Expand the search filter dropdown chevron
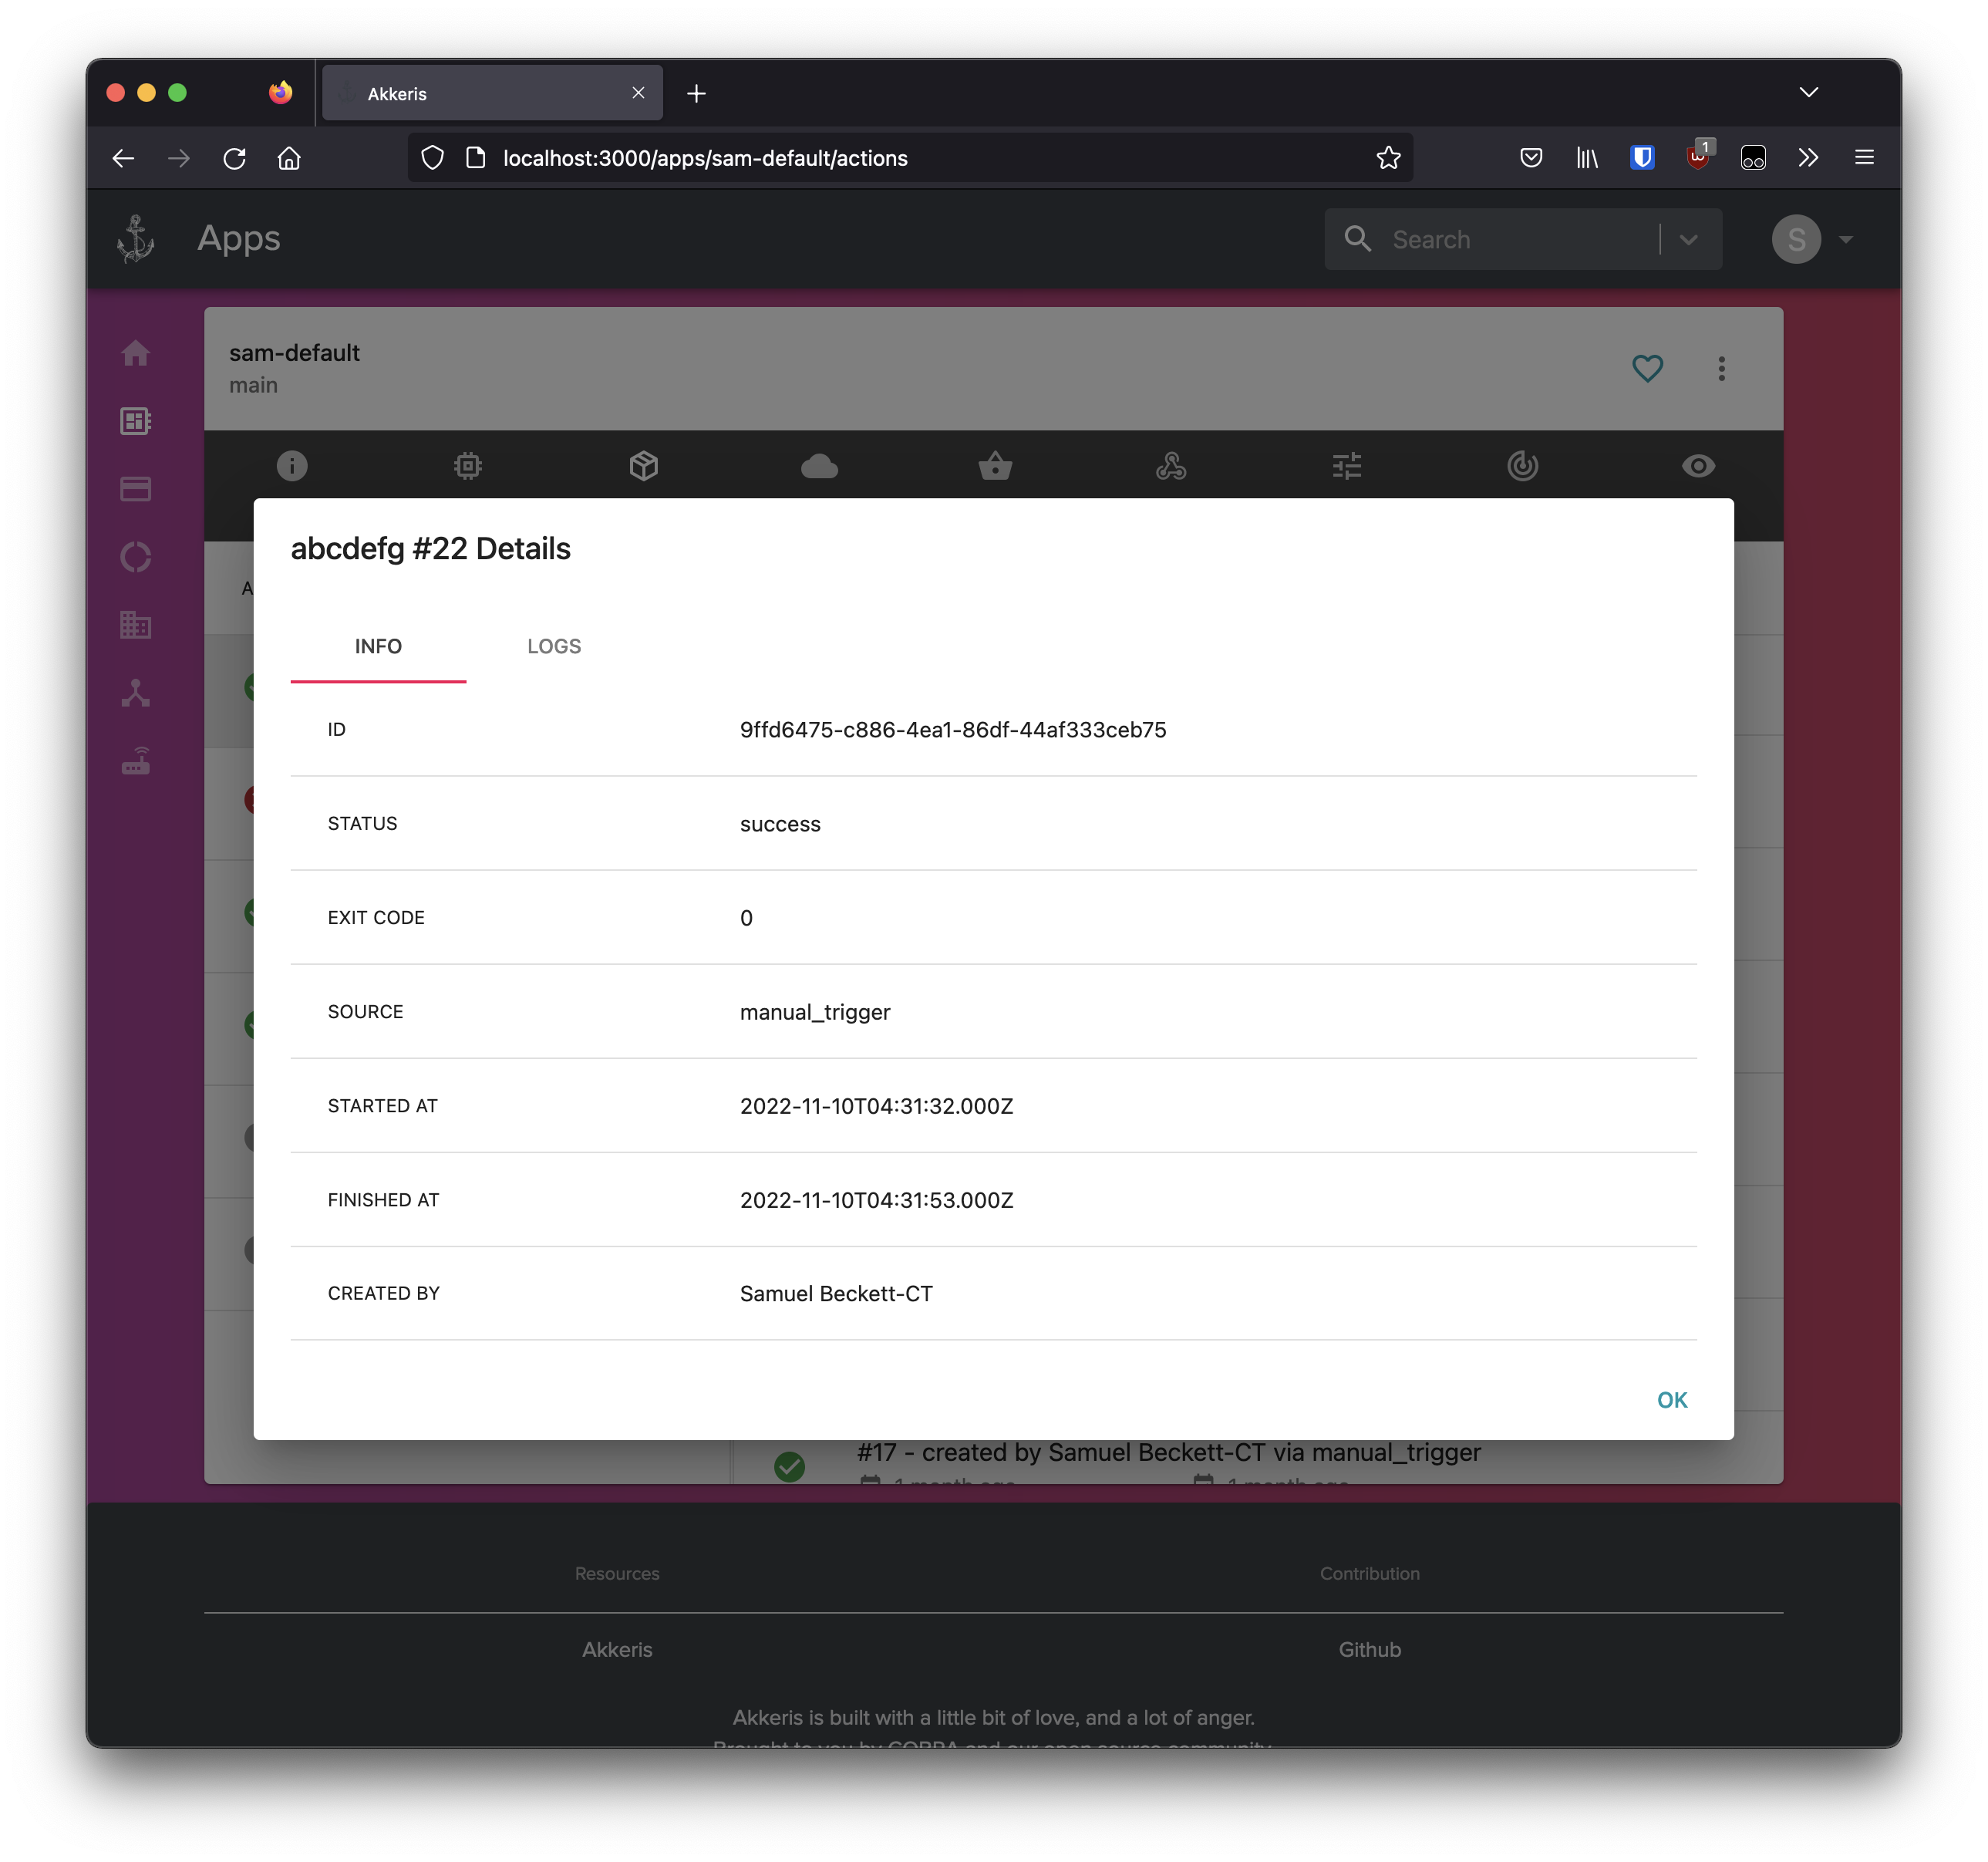1988x1862 pixels. (x=1689, y=240)
